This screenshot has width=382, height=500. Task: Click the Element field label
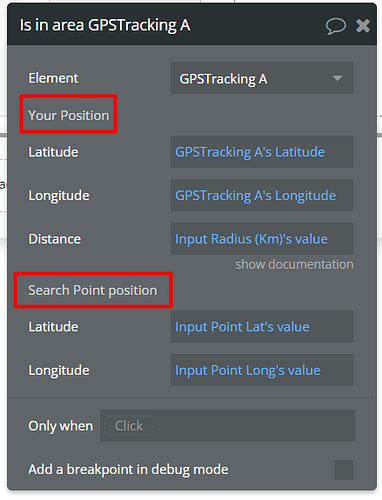53,78
